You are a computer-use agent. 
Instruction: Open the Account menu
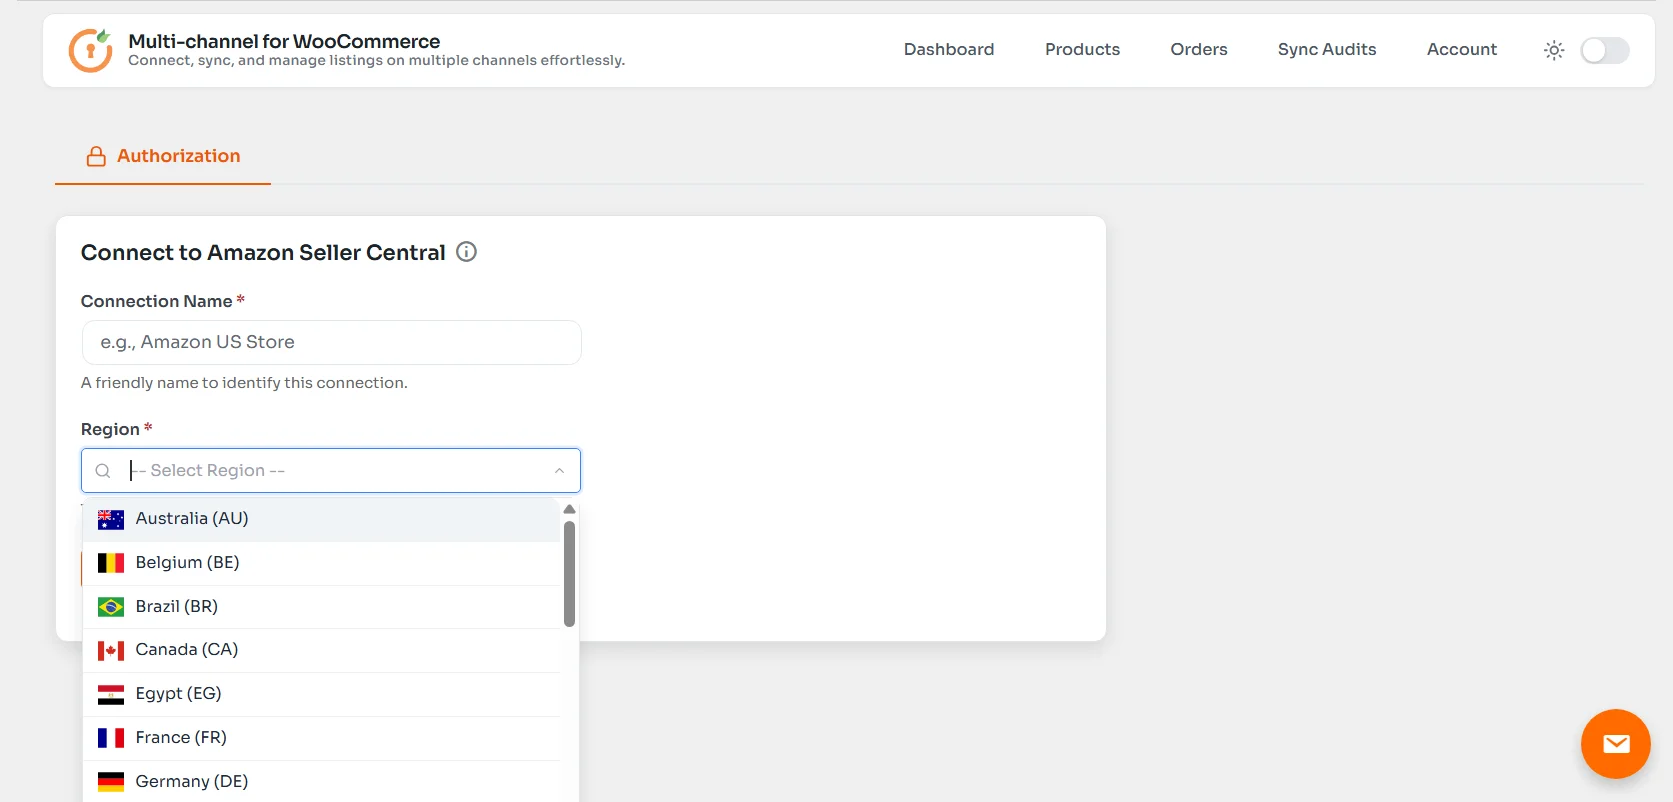tap(1461, 49)
